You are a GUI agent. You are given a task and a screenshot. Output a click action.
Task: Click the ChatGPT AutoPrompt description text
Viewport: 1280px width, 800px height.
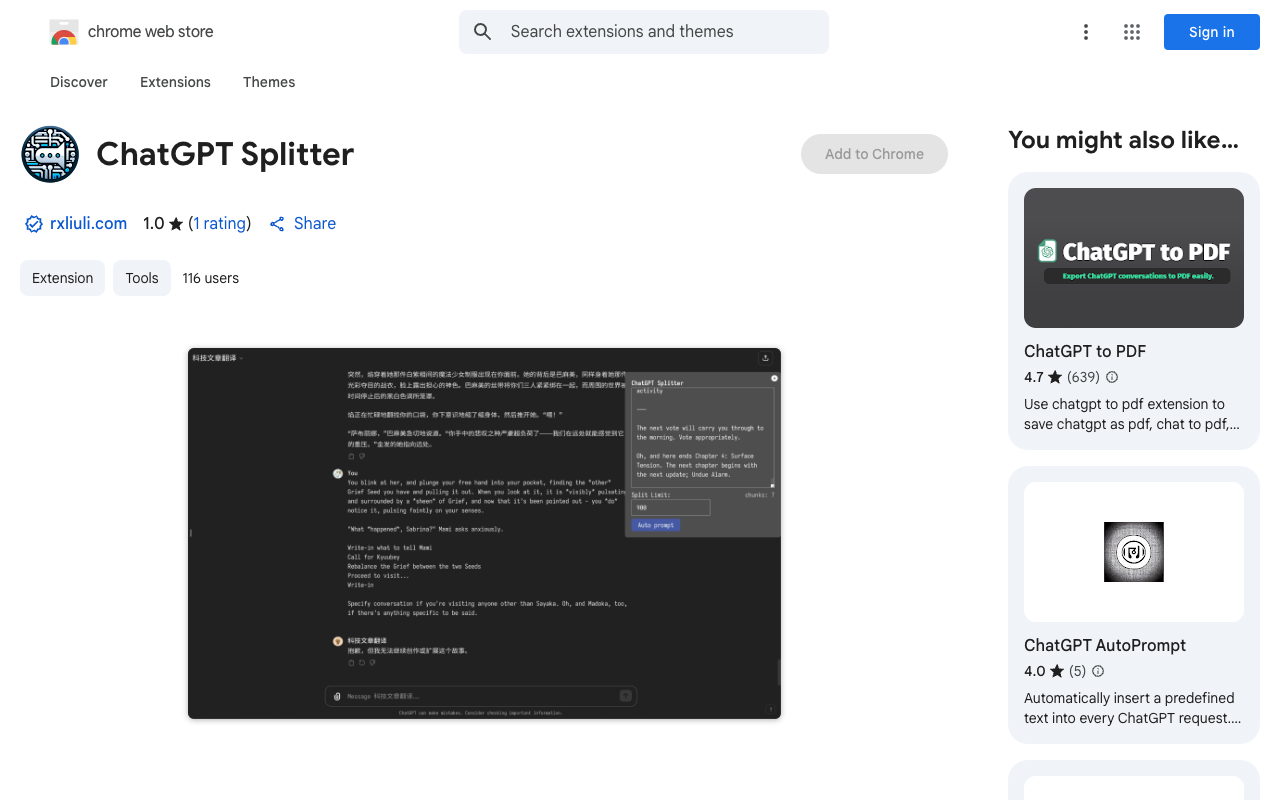point(1132,708)
